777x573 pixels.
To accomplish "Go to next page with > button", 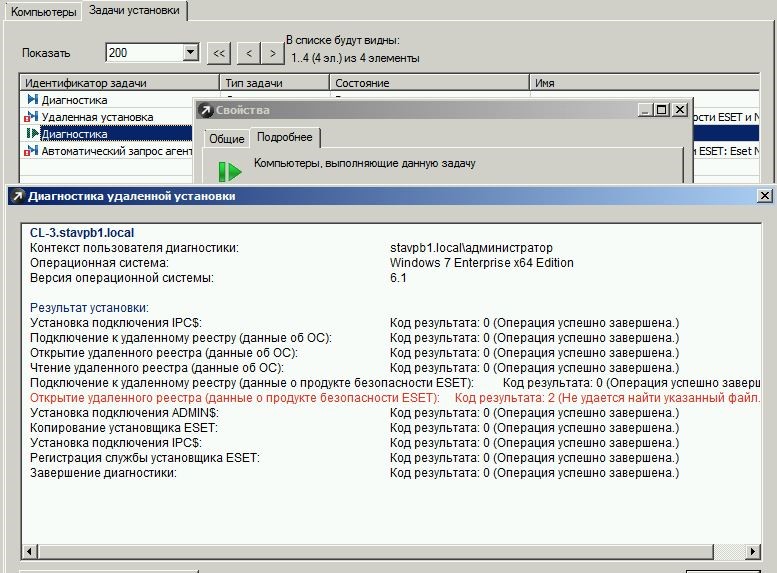I will pos(273,53).
